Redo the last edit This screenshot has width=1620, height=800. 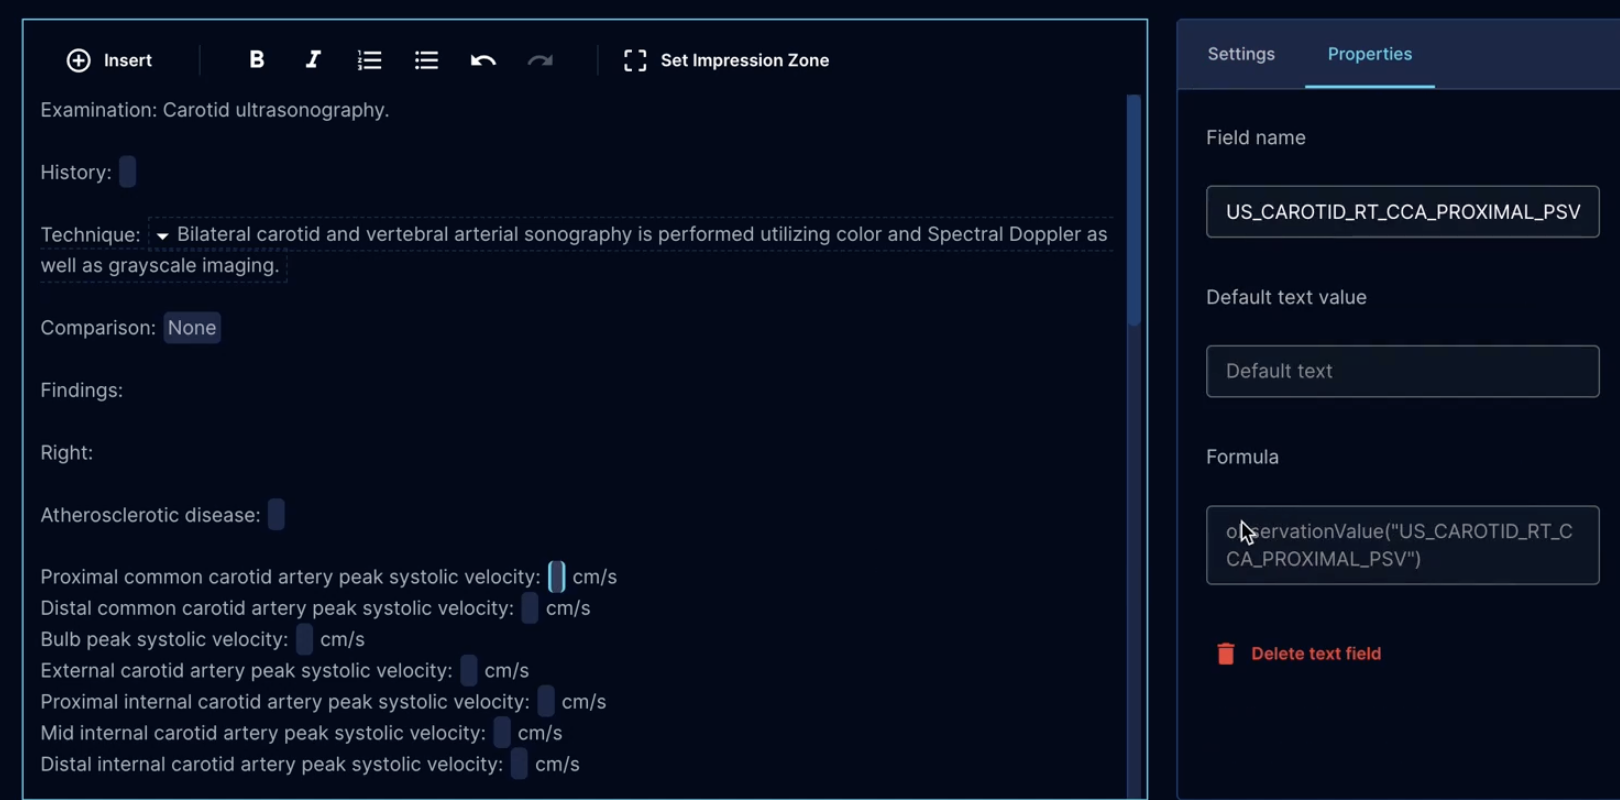[540, 61]
